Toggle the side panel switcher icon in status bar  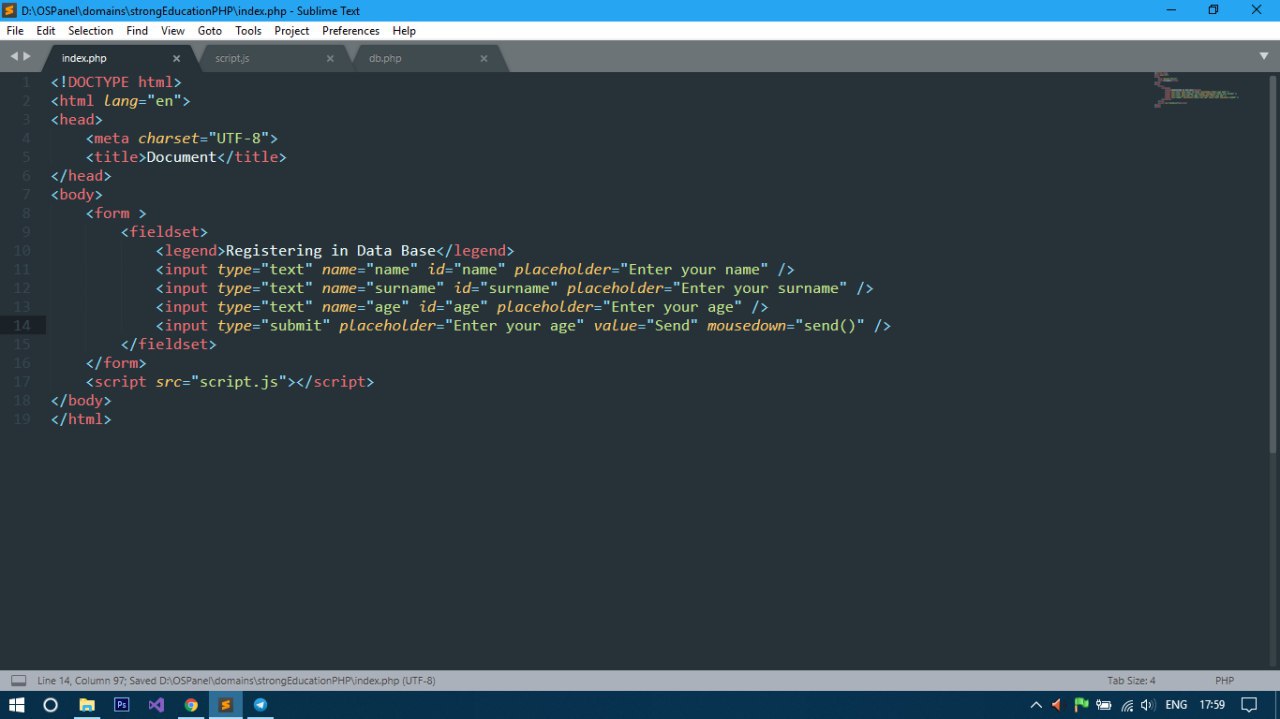18,680
